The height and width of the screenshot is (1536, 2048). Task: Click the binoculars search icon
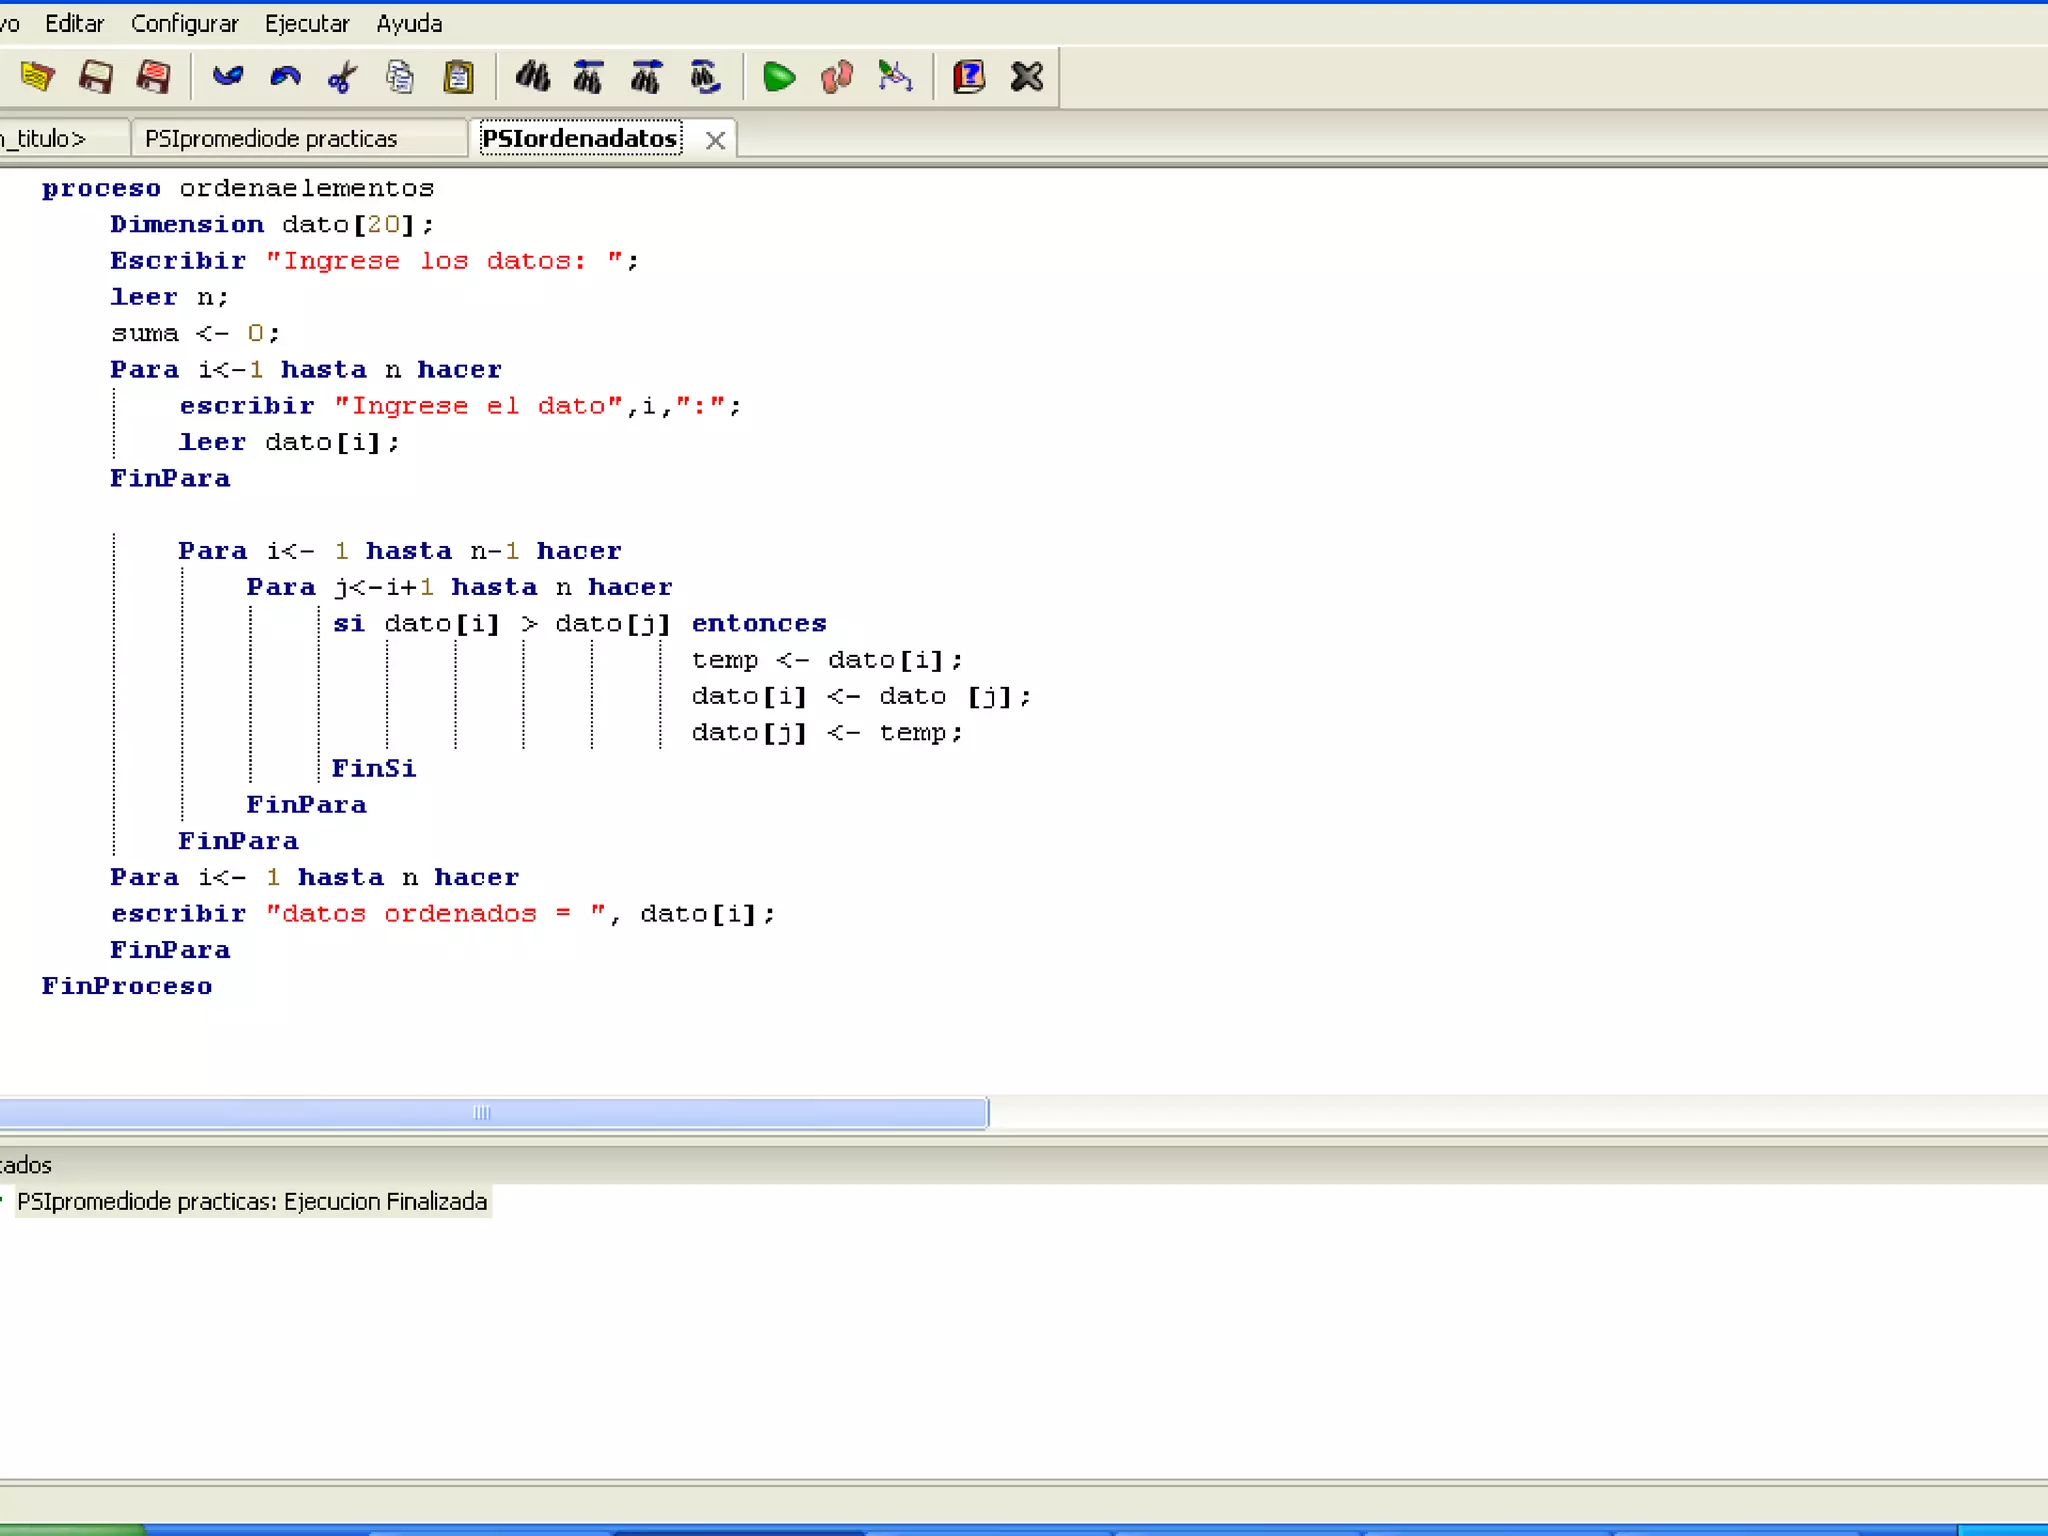(532, 77)
